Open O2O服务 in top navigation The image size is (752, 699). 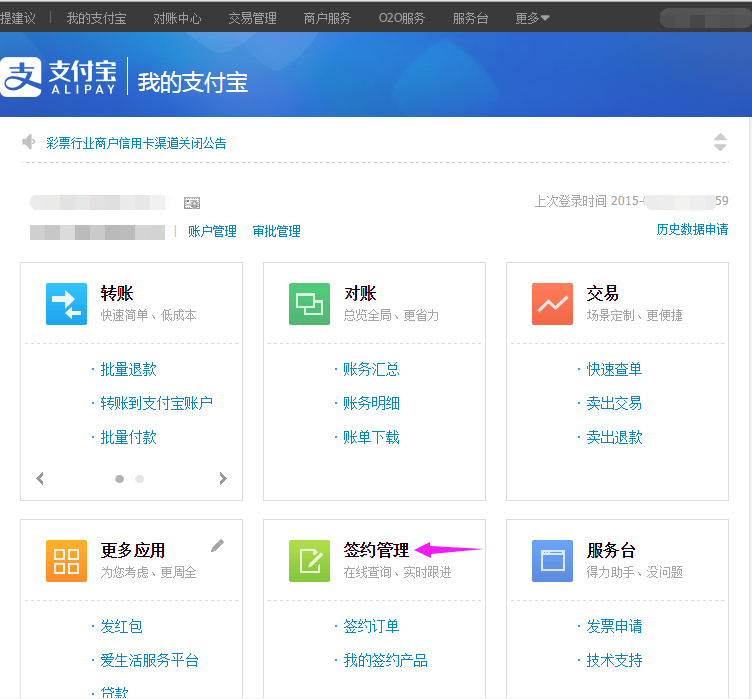point(402,18)
